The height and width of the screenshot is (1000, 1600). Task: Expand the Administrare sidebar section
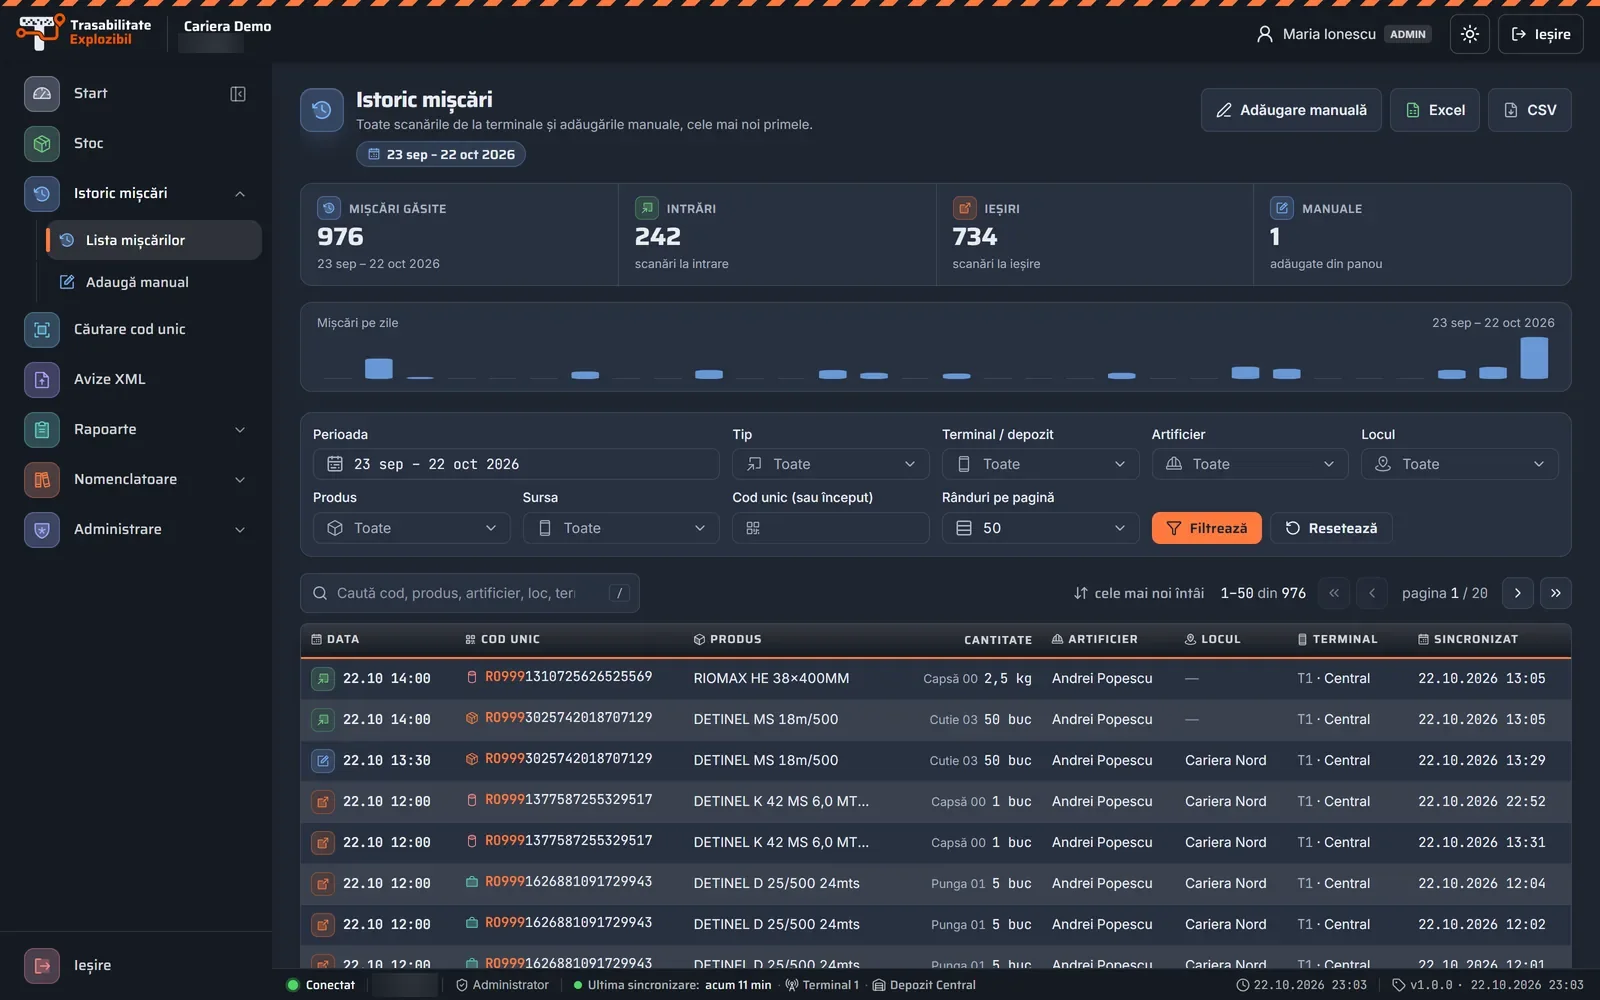(x=240, y=530)
